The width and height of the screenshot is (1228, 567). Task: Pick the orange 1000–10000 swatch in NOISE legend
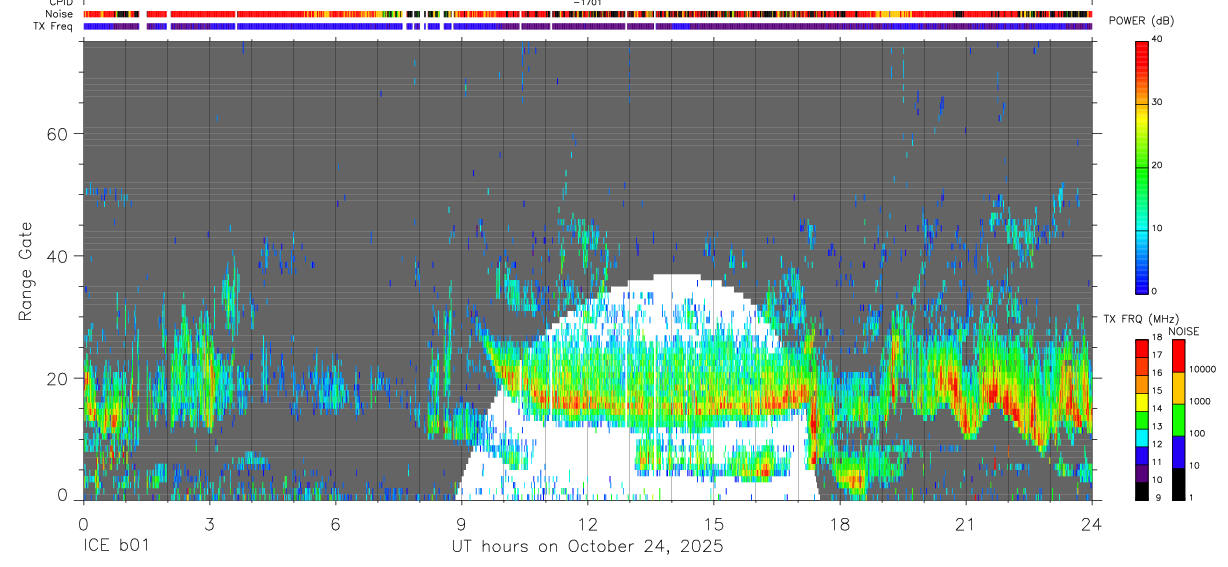click(x=1178, y=387)
